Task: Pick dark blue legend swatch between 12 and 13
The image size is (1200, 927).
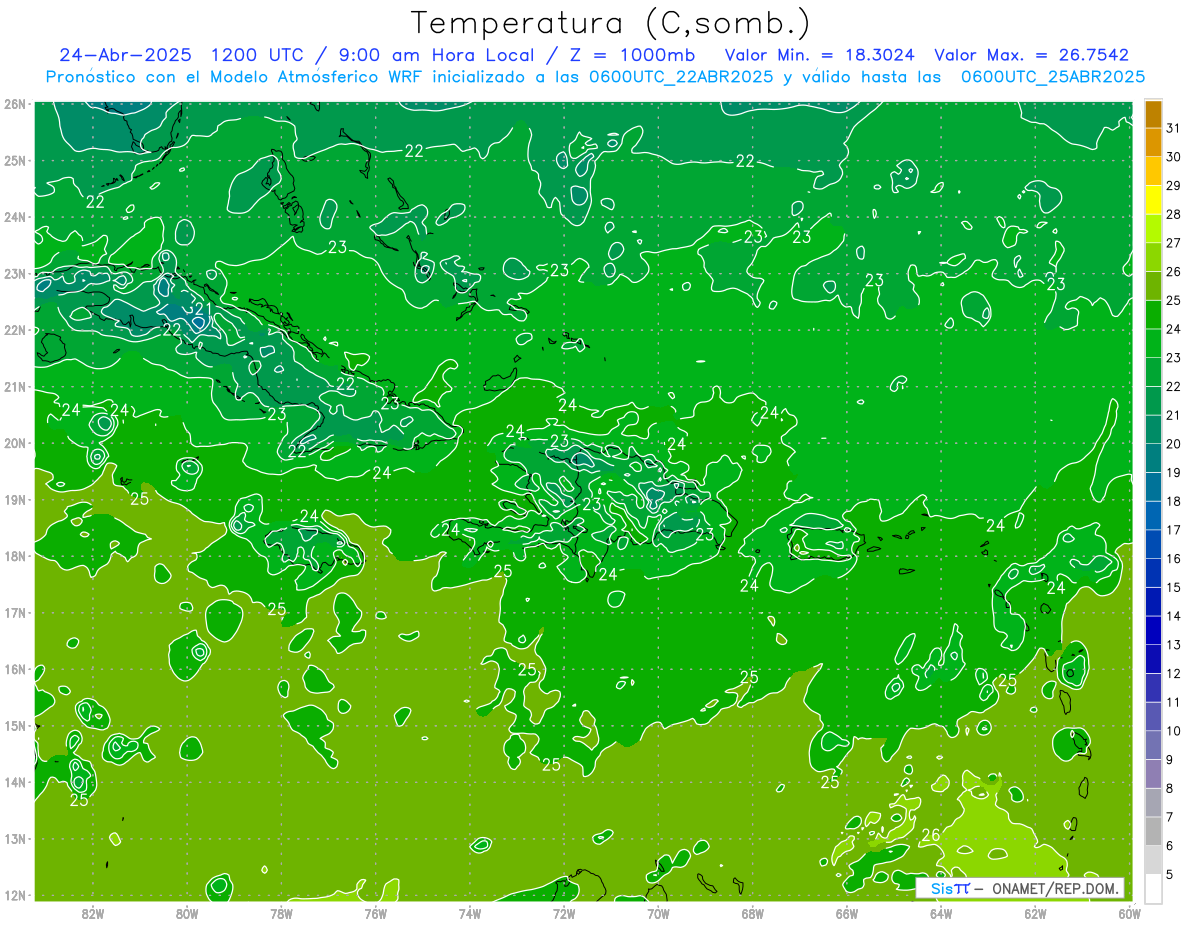Action: coord(1152,659)
